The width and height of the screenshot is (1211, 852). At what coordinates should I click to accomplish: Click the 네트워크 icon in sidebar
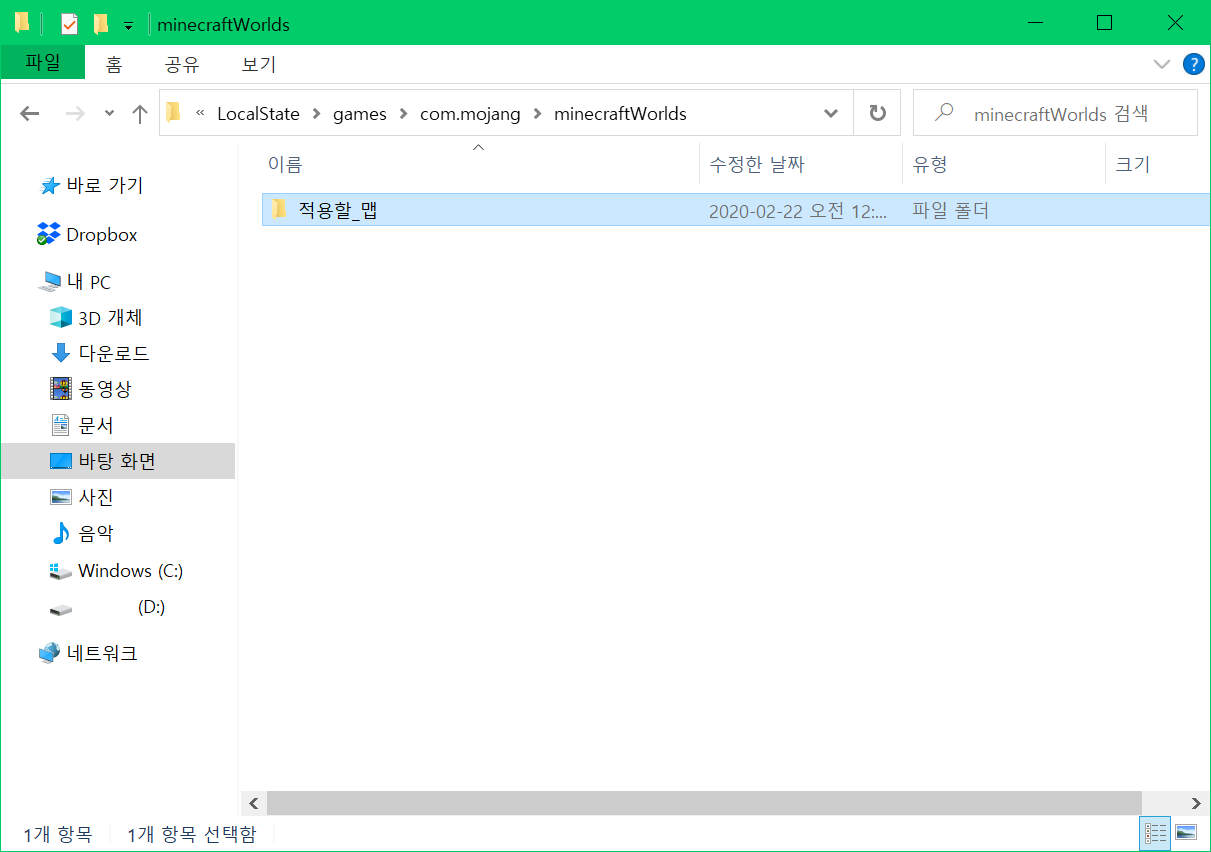click(x=49, y=653)
